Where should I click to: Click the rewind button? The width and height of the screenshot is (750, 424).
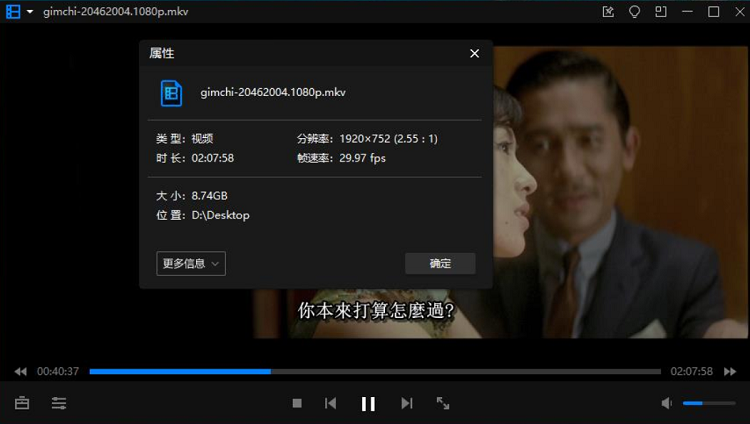(x=20, y=372)
